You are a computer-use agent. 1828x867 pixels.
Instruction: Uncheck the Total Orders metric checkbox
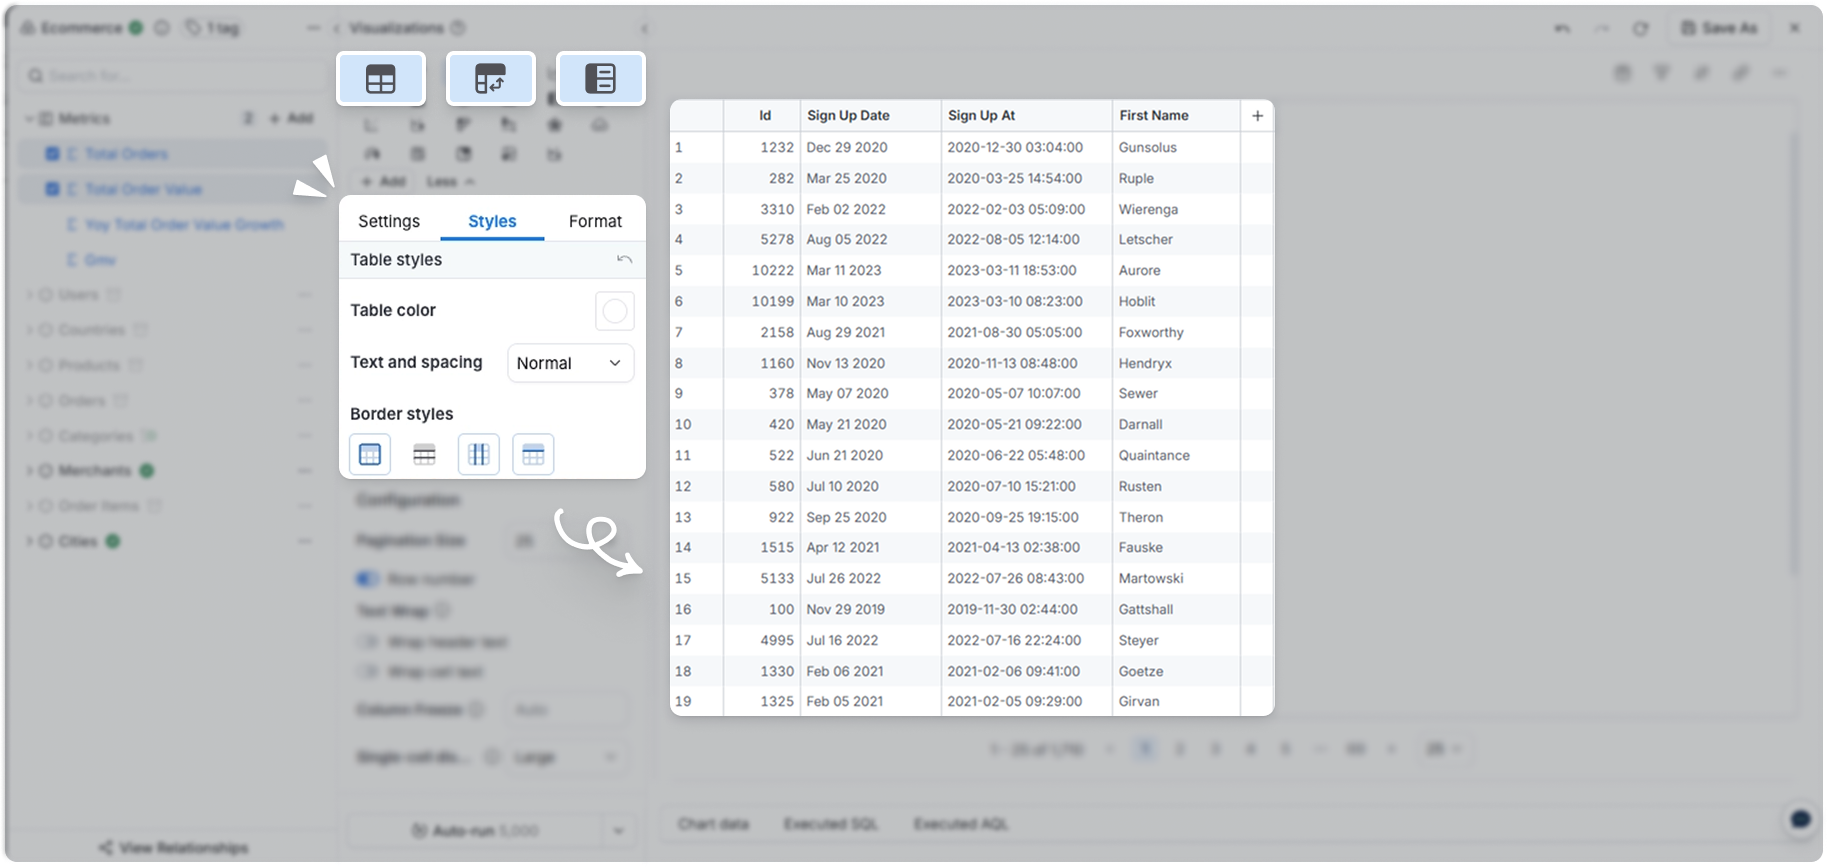click(x=53, y=154)
